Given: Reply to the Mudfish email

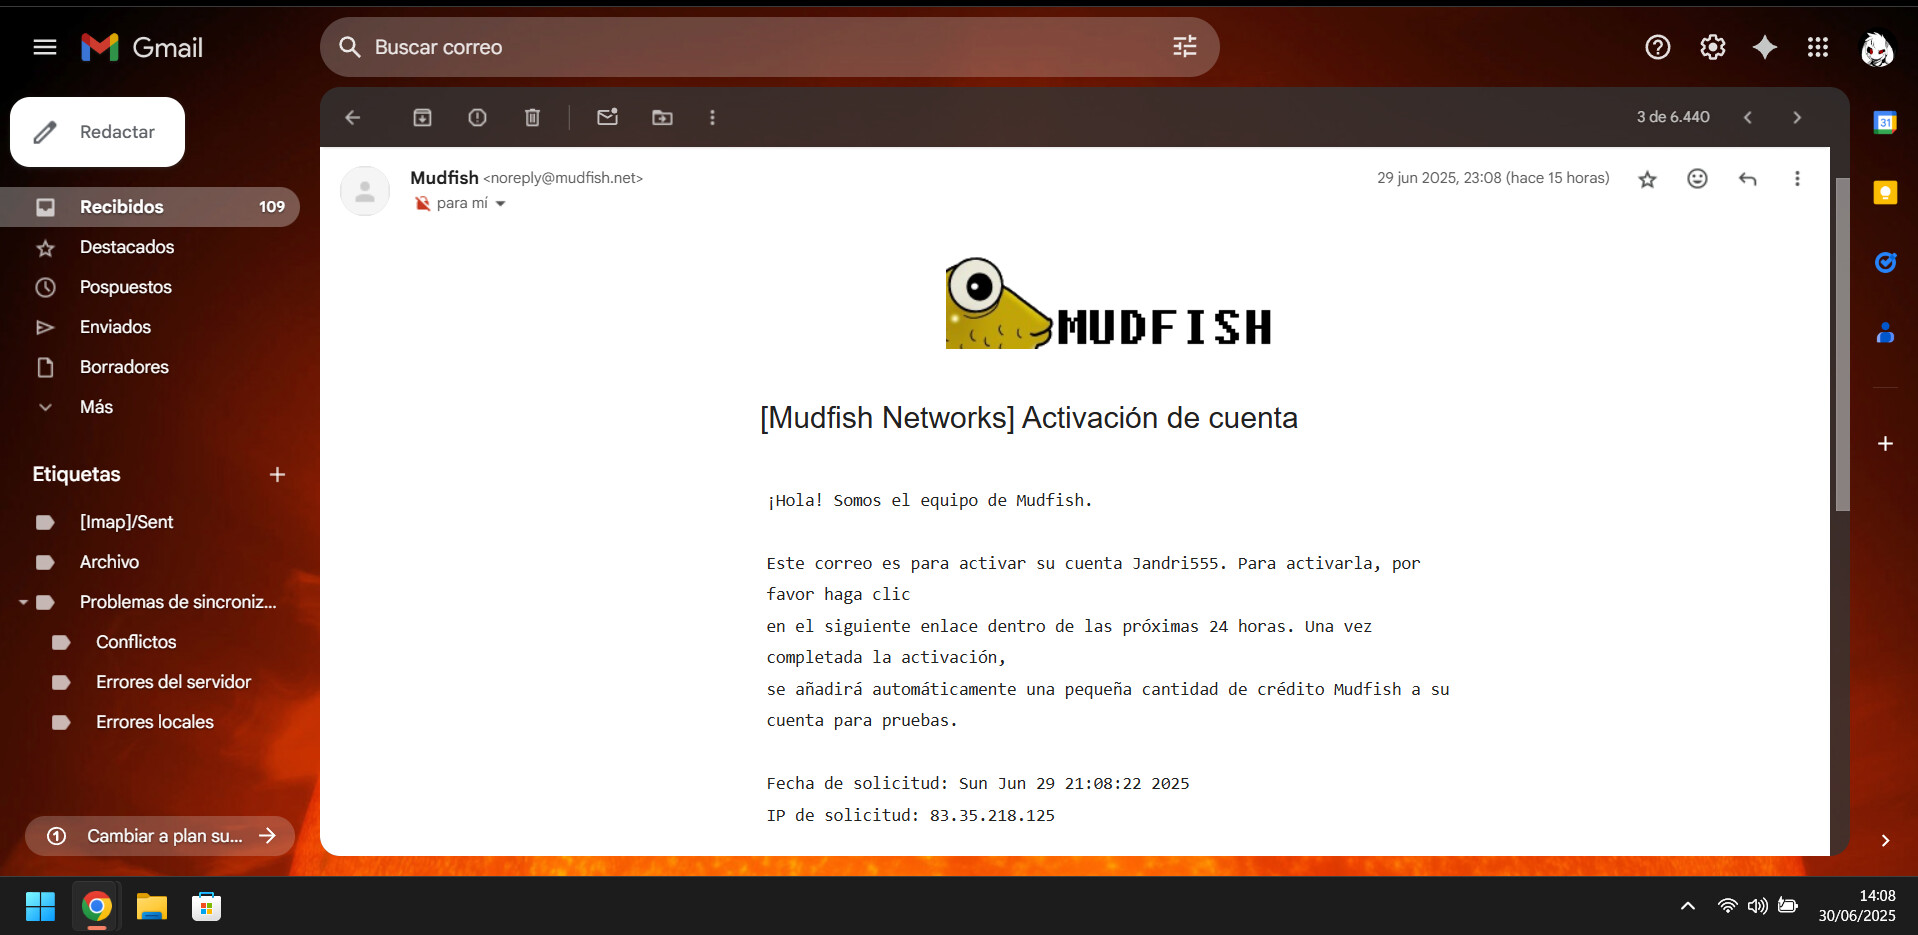Looking at the screenshot, I should [x=1747, y=178].
